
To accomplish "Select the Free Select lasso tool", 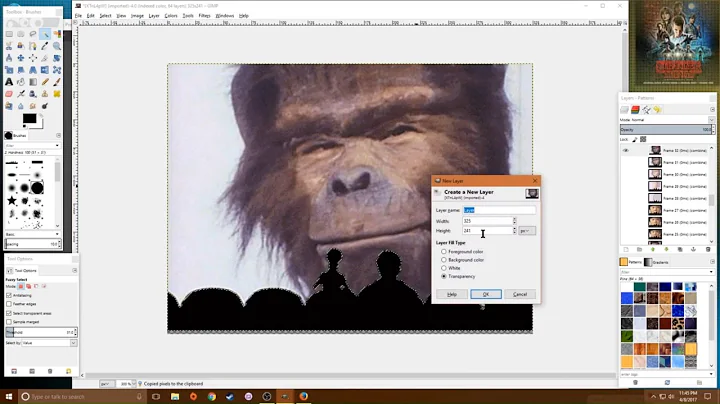I will (x=33, y=34).
